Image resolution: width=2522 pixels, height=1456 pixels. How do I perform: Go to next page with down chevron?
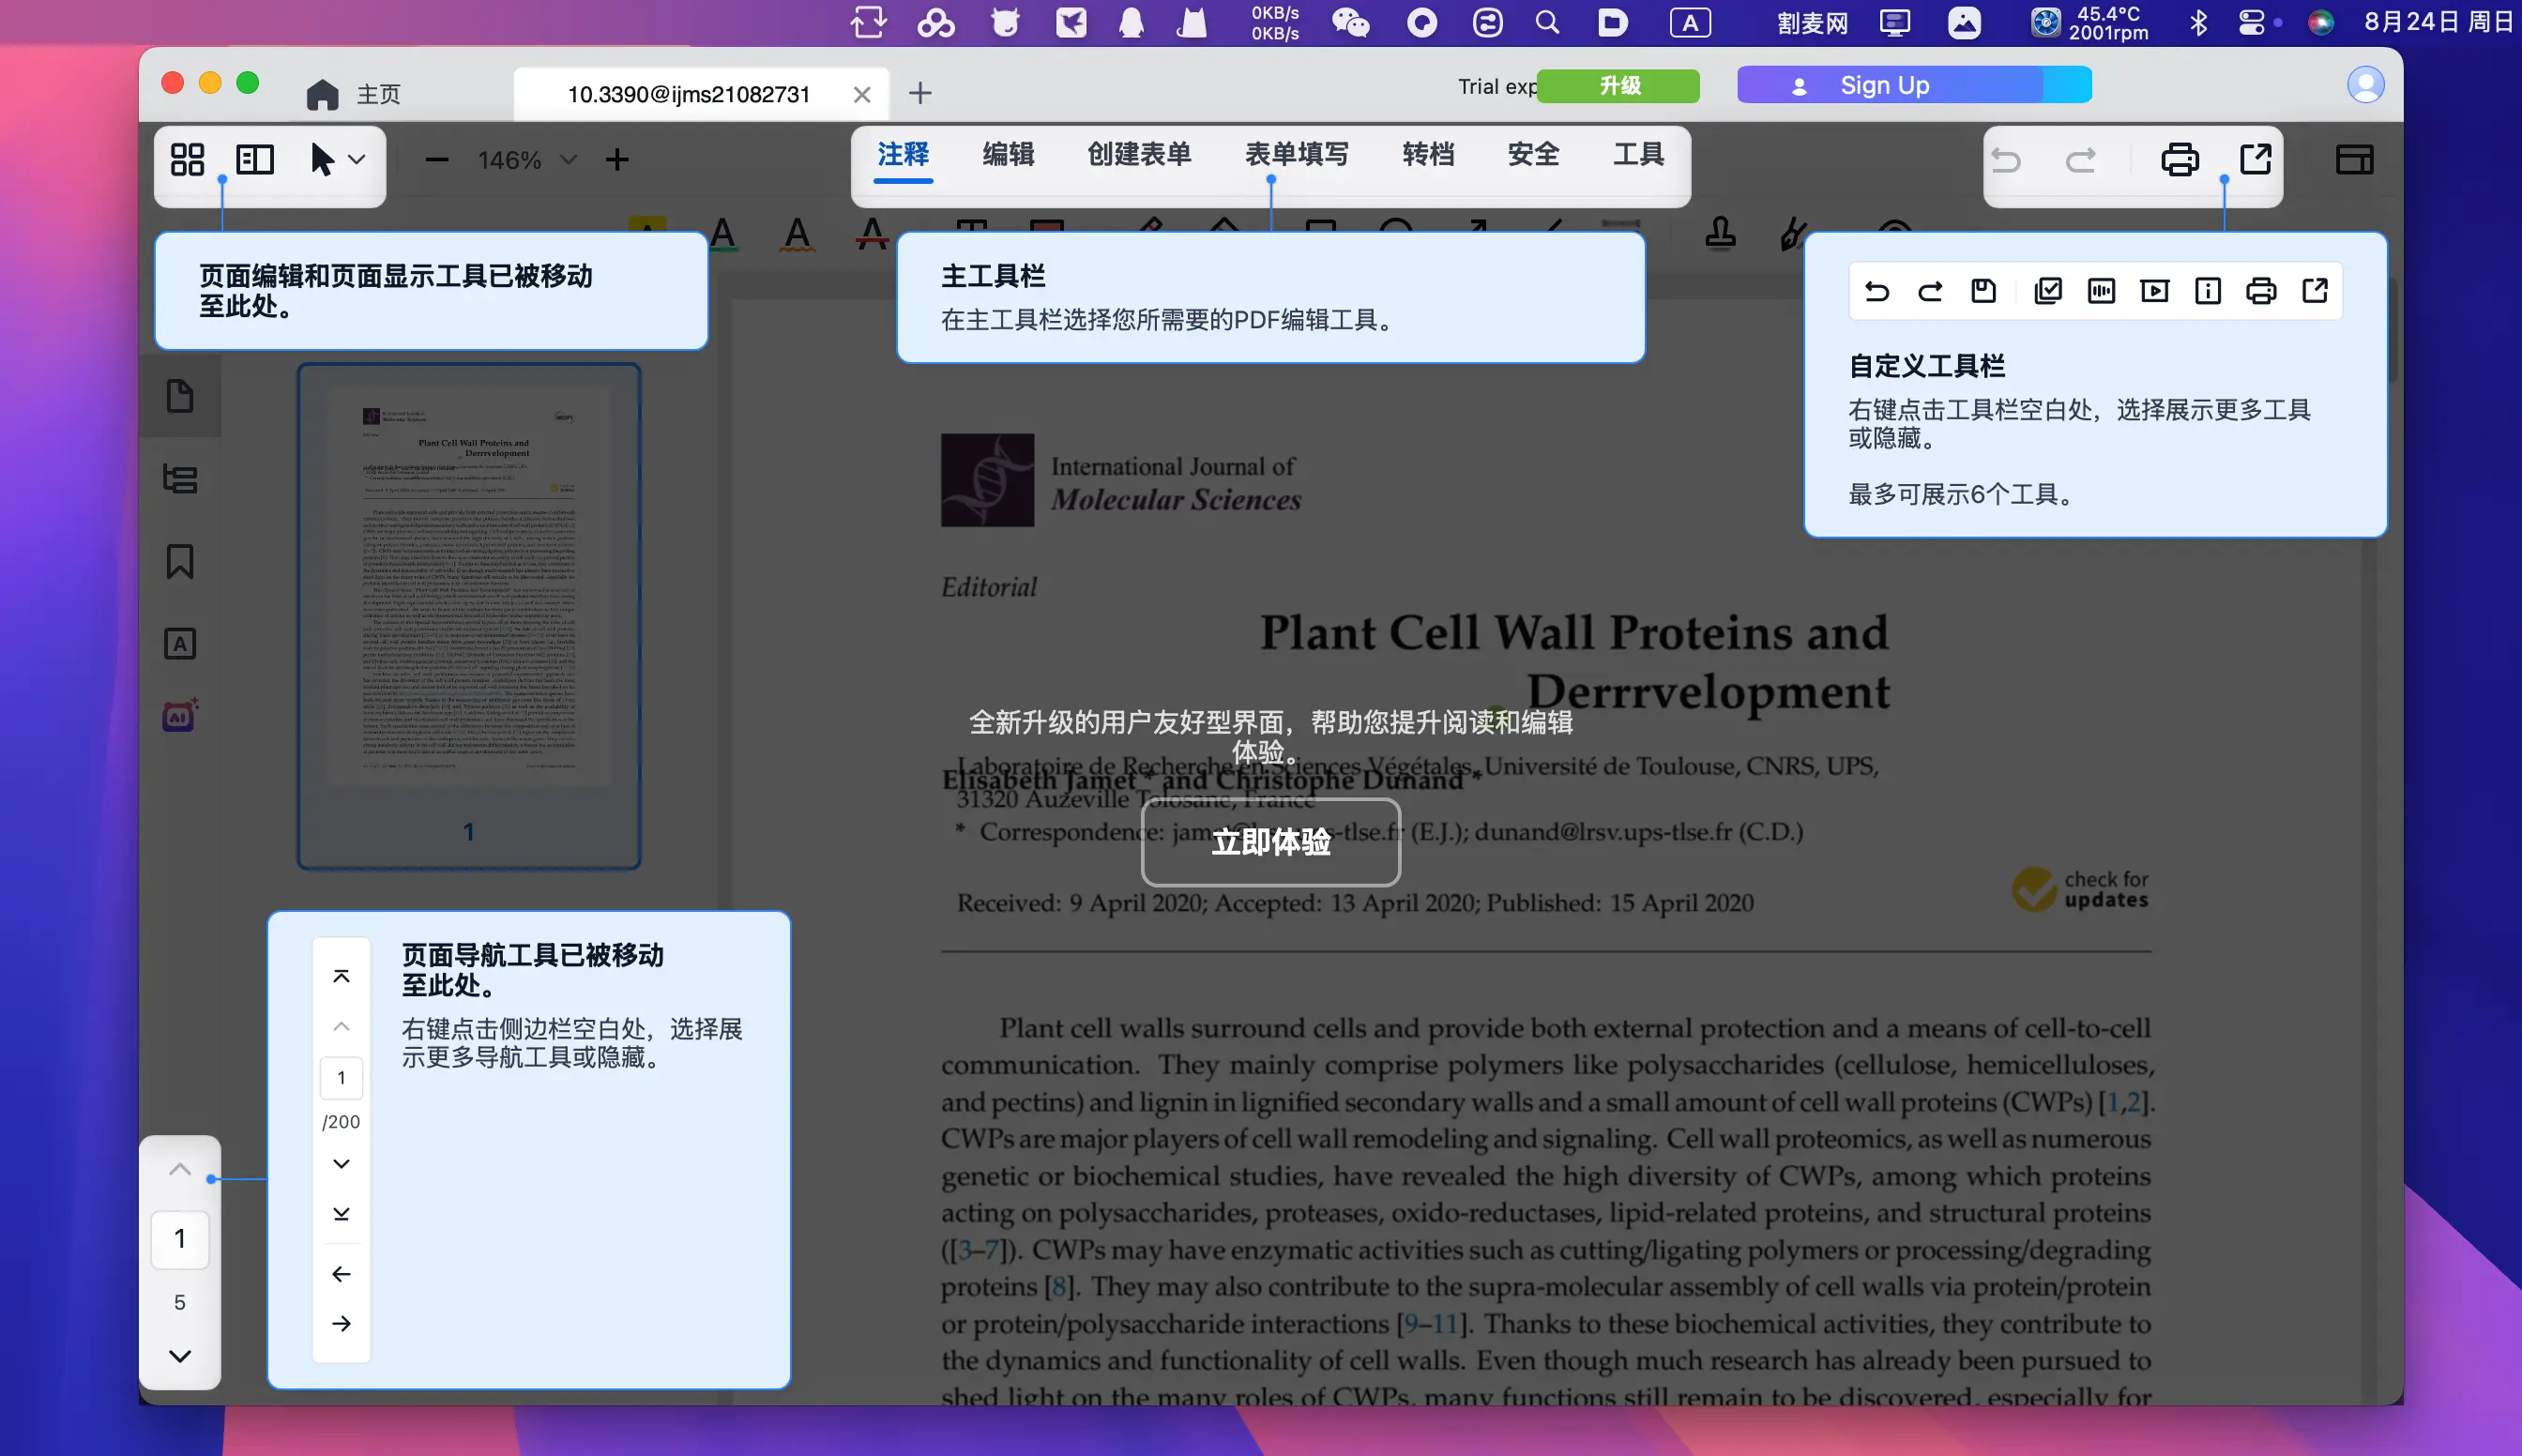[x=180, y=1356]
